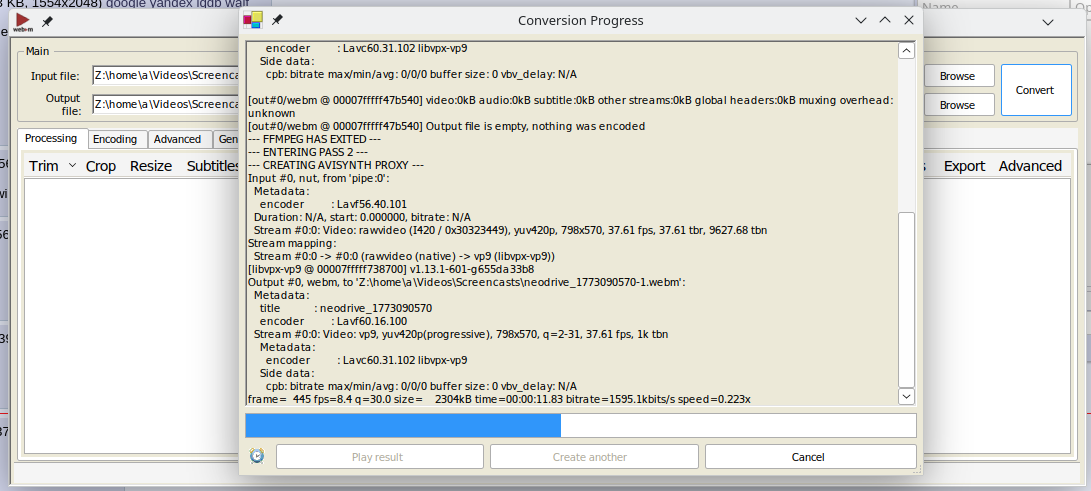Click the log scroll-down arrow
Screen dimensions: 1091x491
pos(907,396)
